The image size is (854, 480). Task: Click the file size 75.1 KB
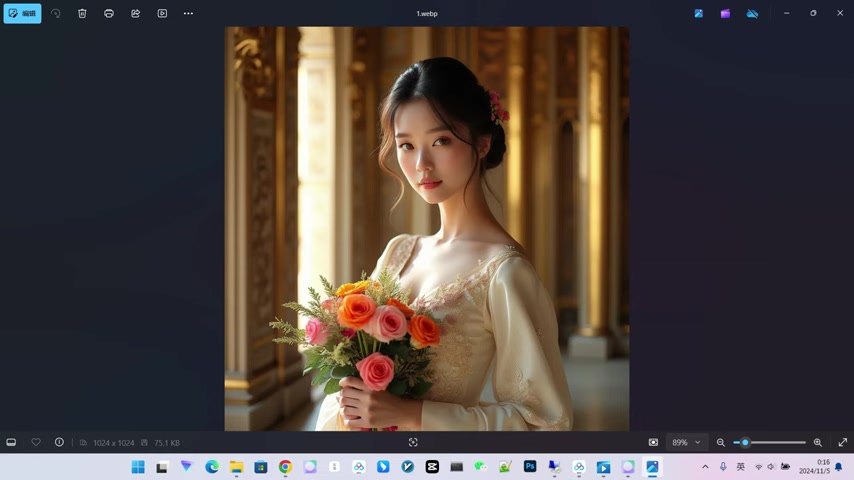coord(167,443)
